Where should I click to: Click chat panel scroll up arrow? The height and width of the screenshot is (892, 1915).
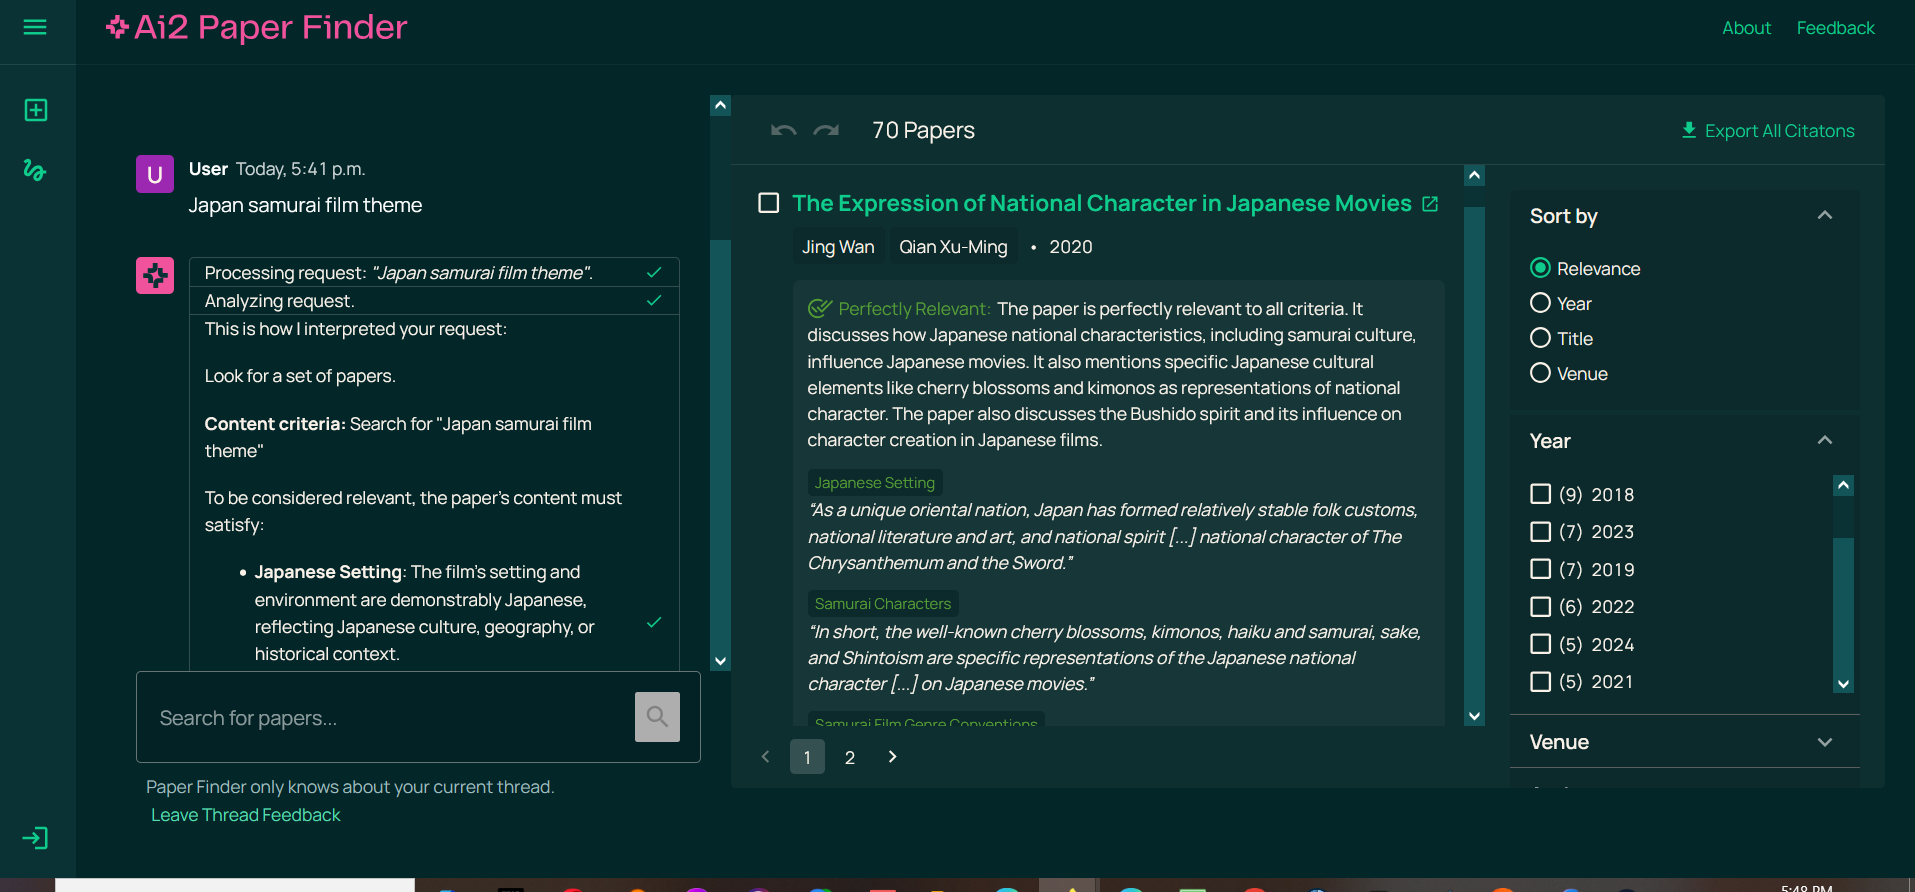pos(720,105)
